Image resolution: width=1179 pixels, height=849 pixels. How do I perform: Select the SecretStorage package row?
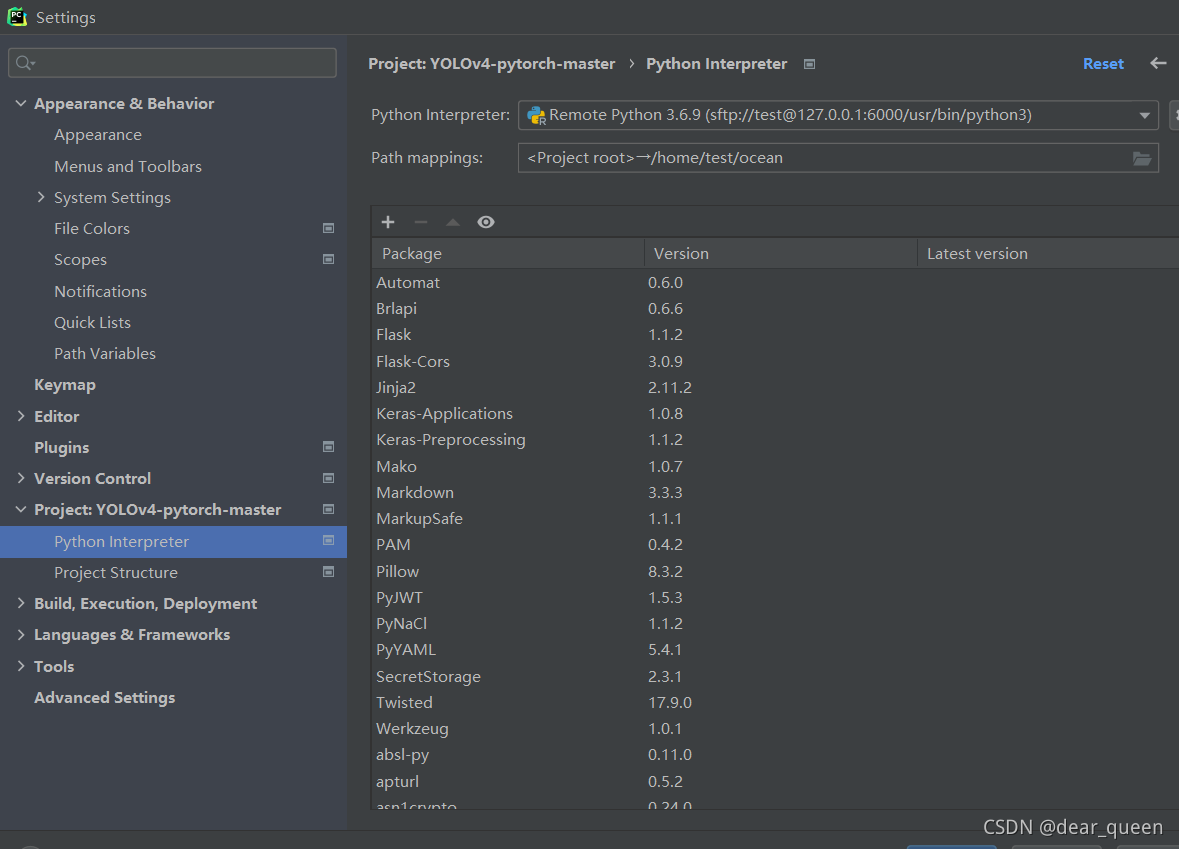[x=775, y=676]
